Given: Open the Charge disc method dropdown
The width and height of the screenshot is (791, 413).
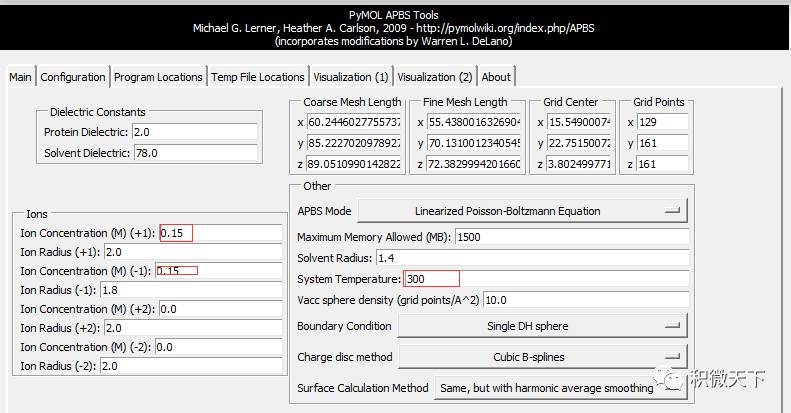Looking at the screenshot, I should (x=542, y=357).
